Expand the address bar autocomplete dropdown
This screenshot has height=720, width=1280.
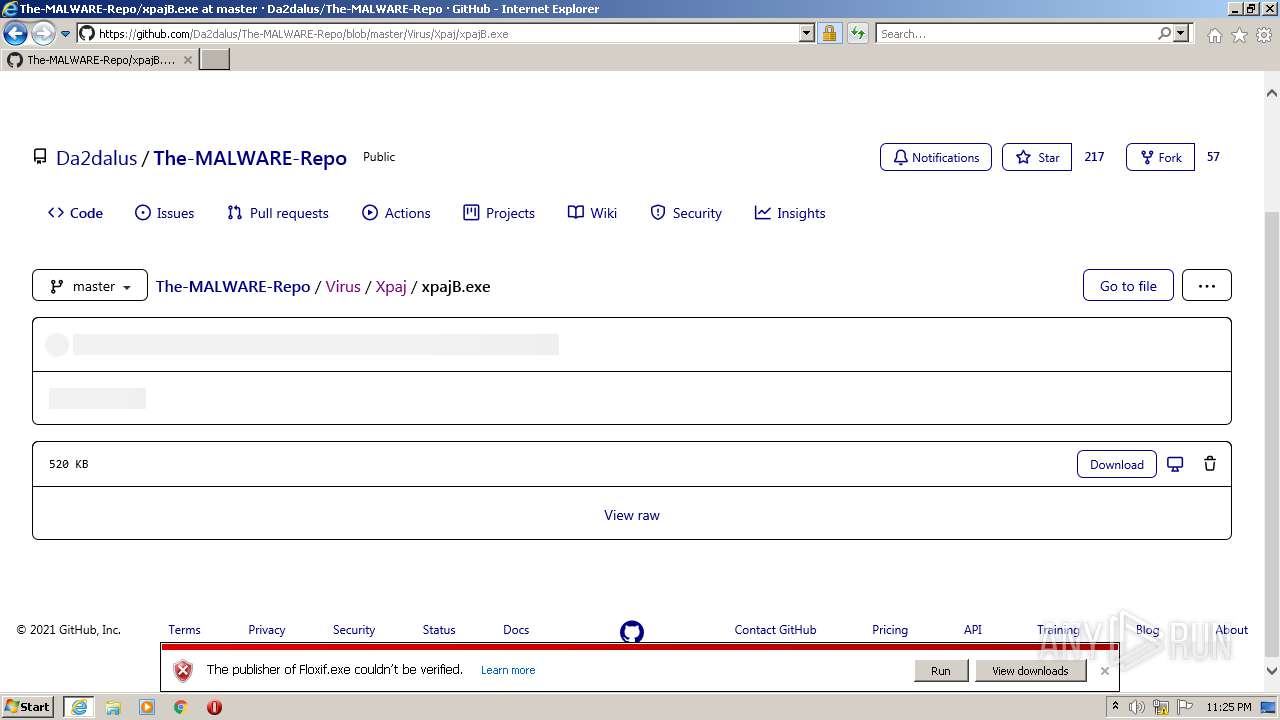807,34
